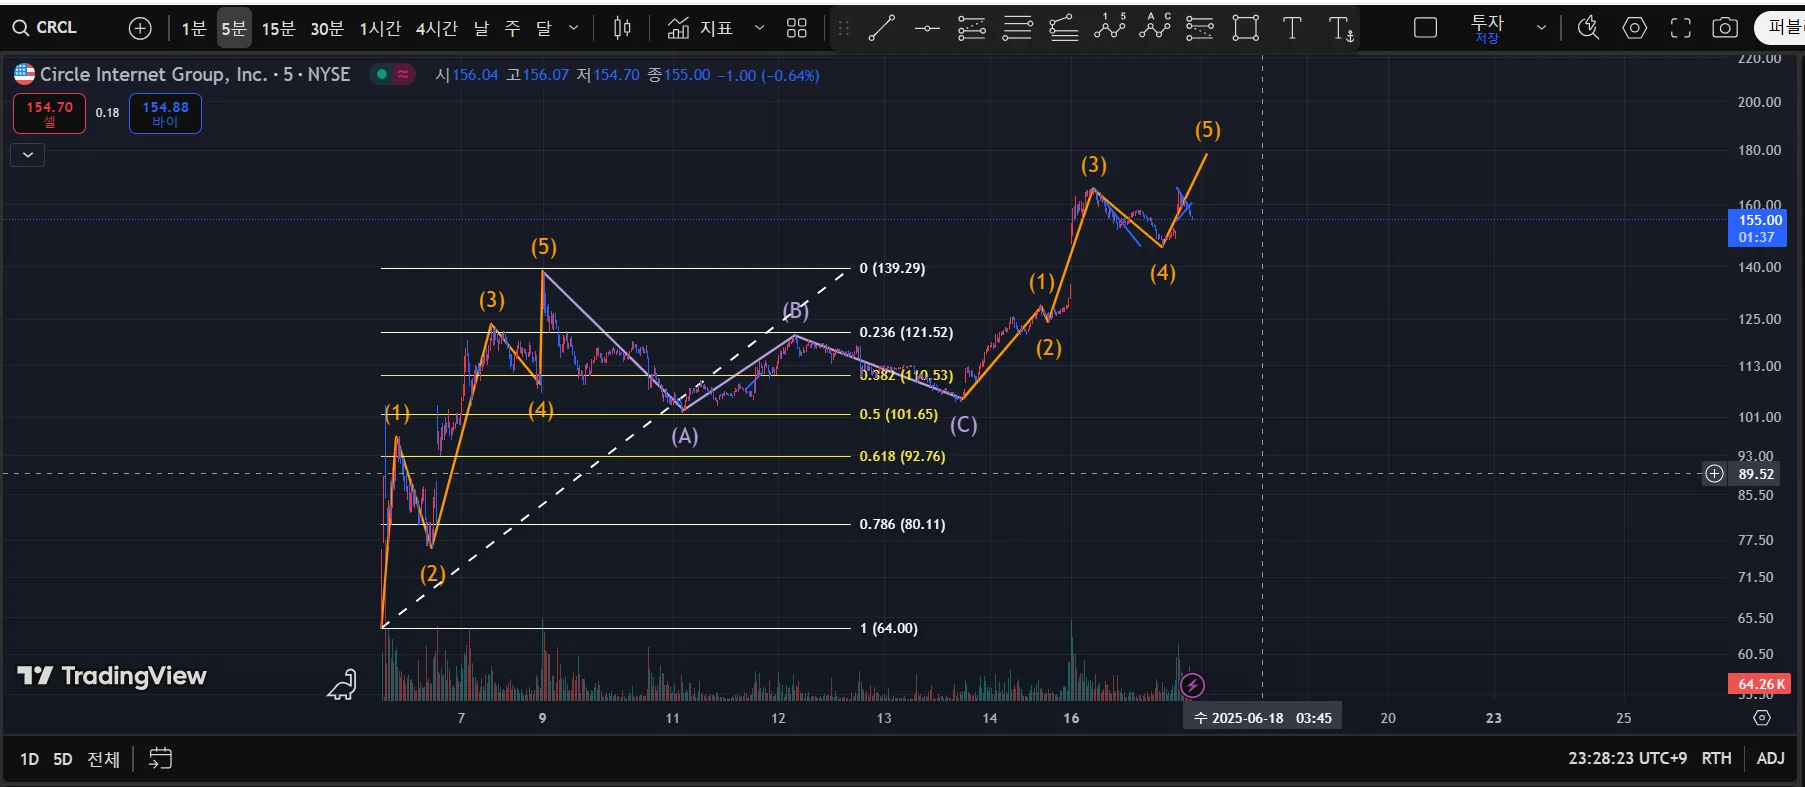Click the 154.70 sell button
Image resolution: width=1805 pixels, height=787 pixels.
click(49, 113)
